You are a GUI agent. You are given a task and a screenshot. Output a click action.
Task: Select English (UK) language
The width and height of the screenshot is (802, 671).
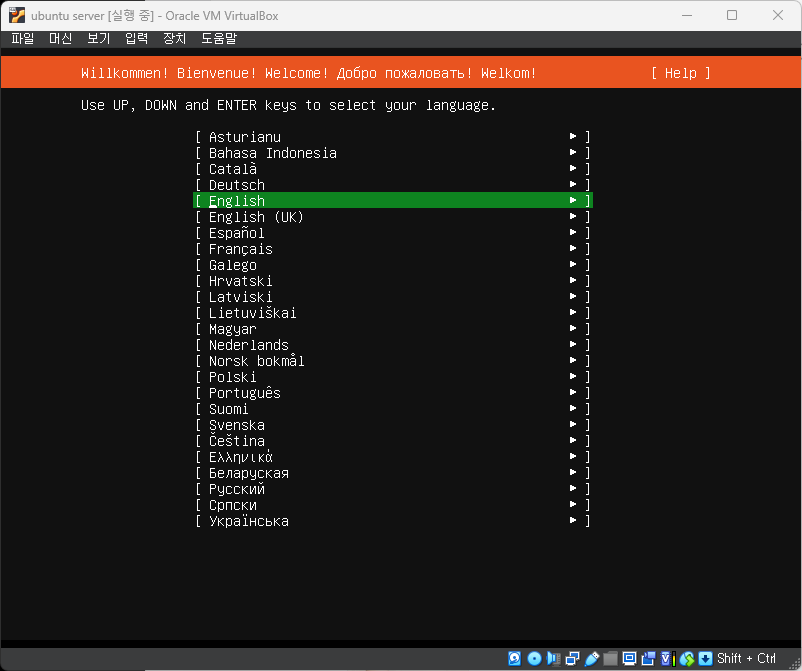[x=393, y=217]
